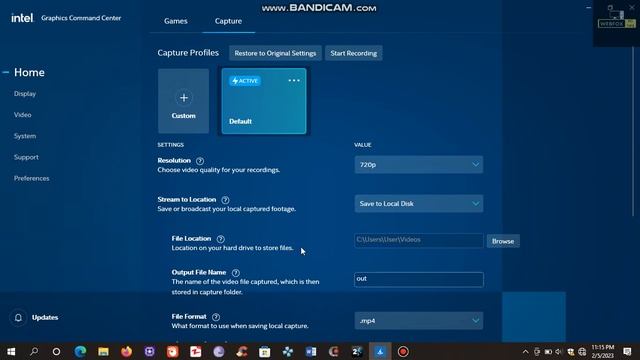Open volume control in system tray

pyautogui.click(x=559, y=352)
